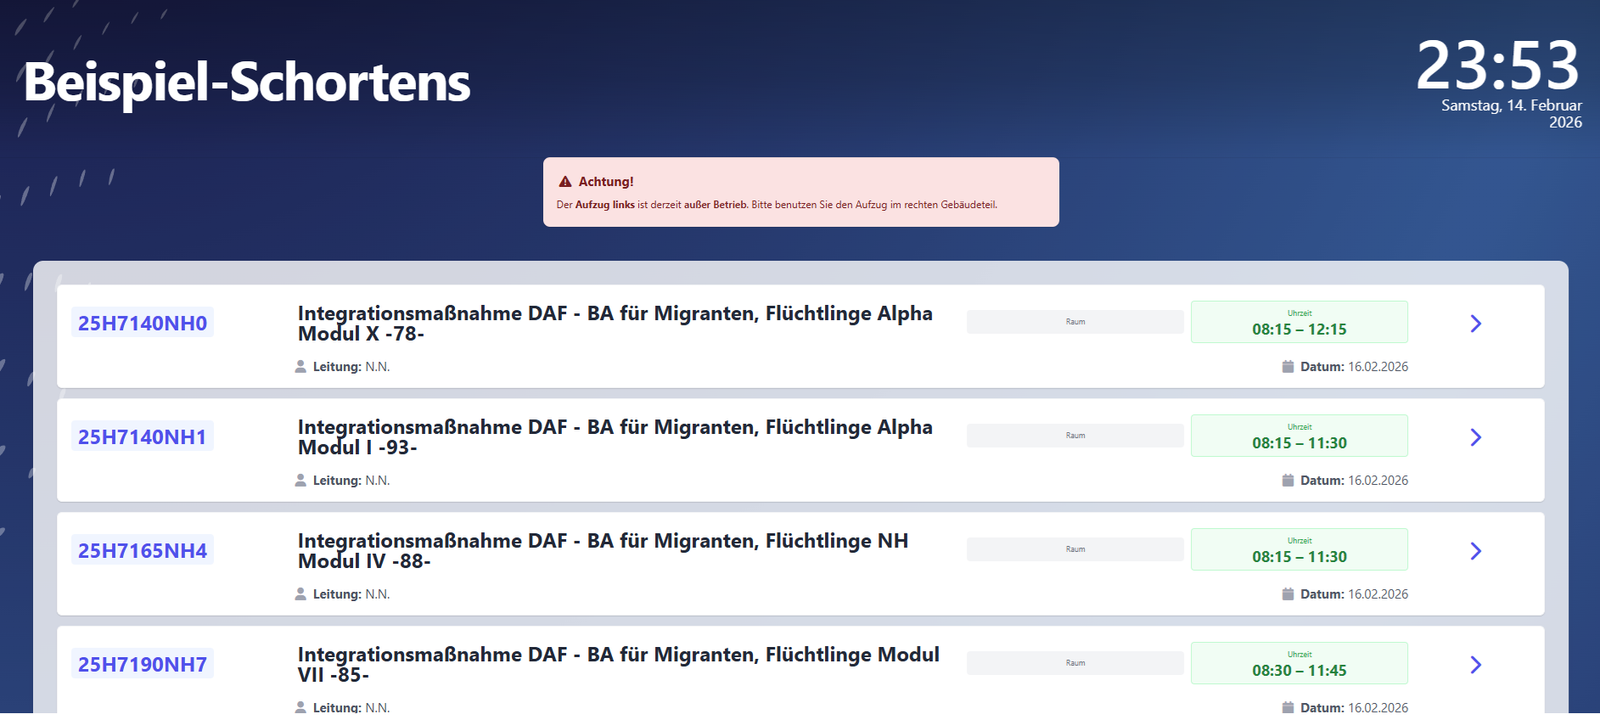Click title Flüchtlinge Modul VII -85-
The width and height of the screenshot is (1600, 721).
tap(619, 665)
